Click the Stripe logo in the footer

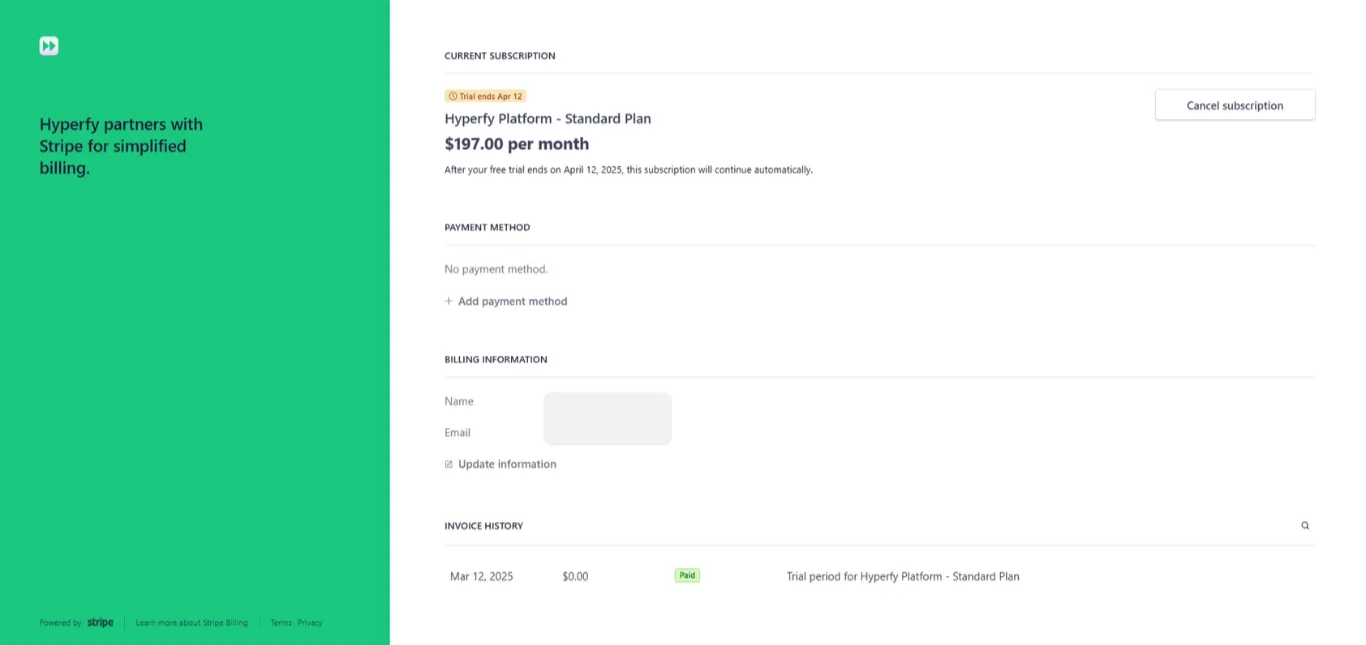[100, 622]
